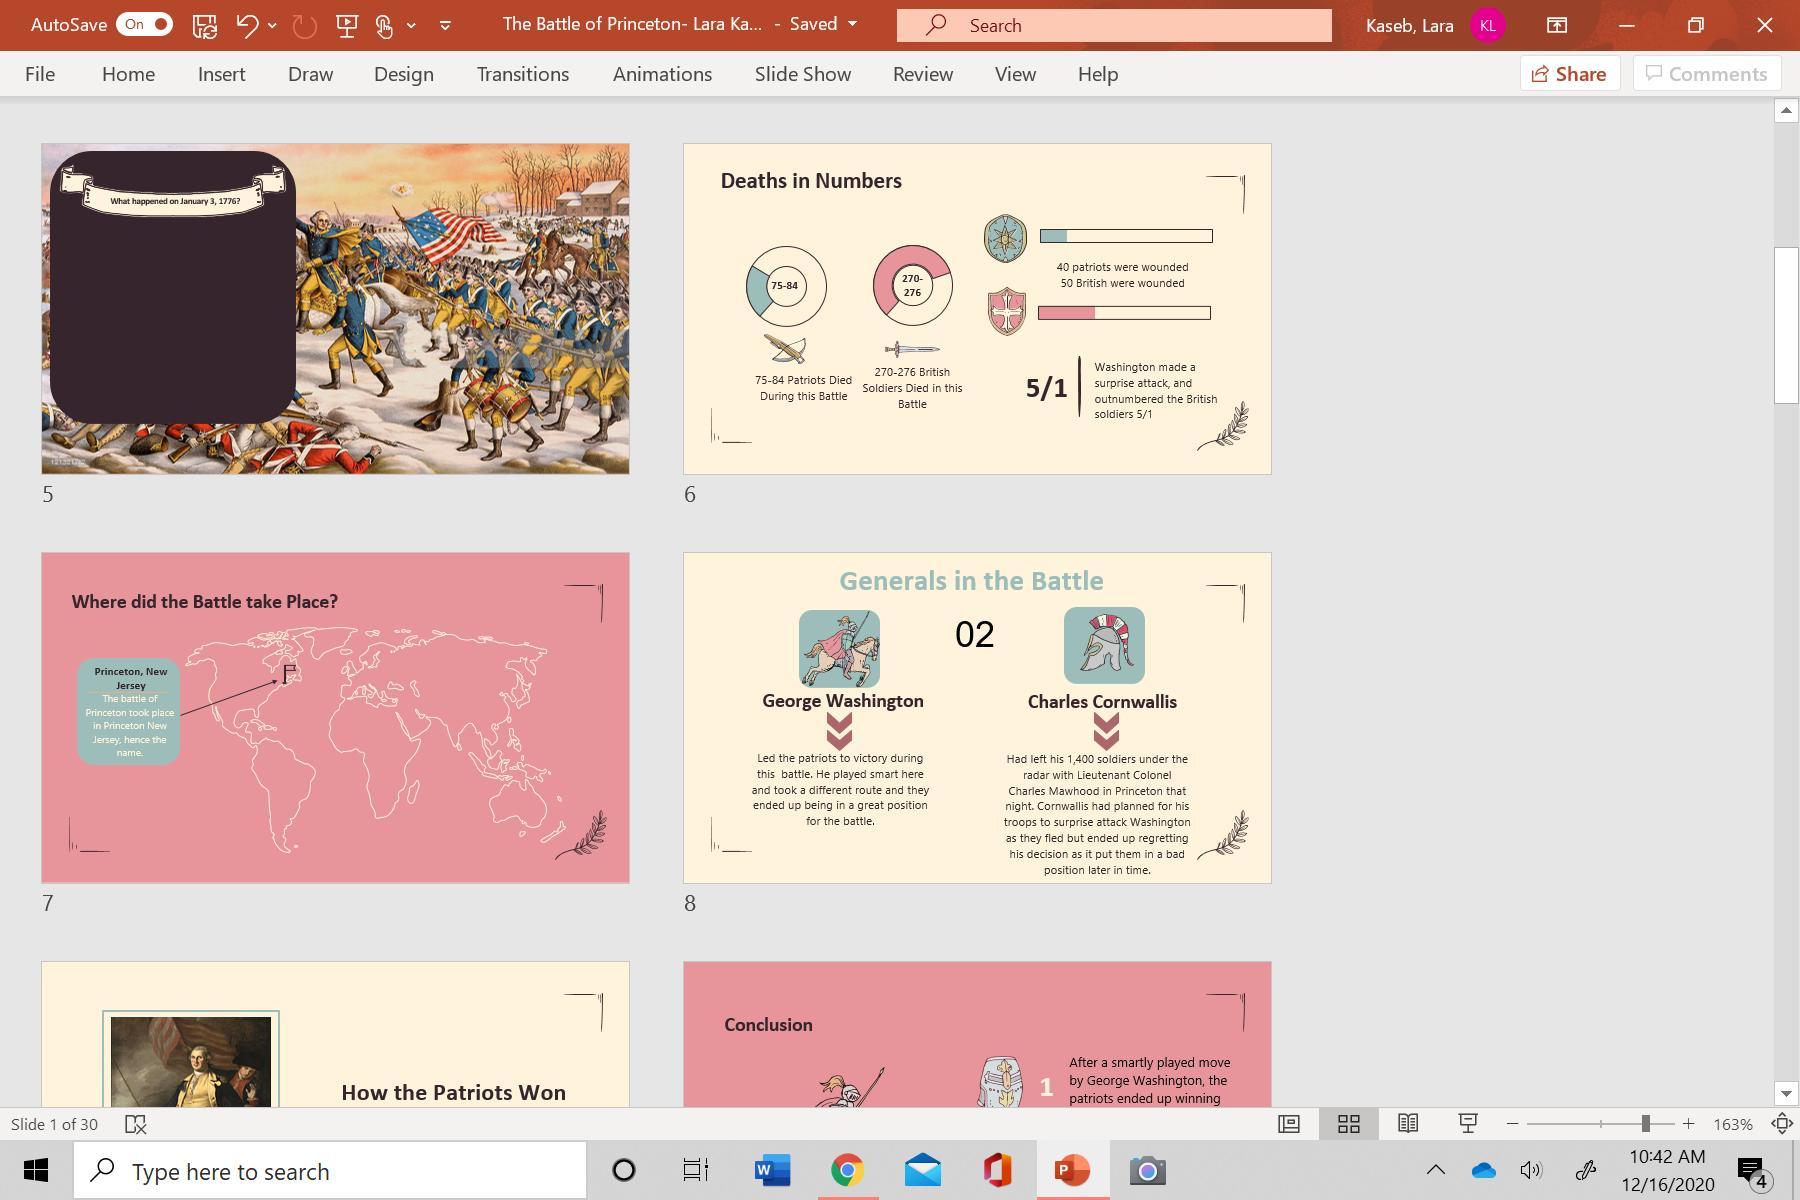The height and width of the screenshot is (1200, 1800).
Task: Switch to the Design tab
Action: coord(403,74)
